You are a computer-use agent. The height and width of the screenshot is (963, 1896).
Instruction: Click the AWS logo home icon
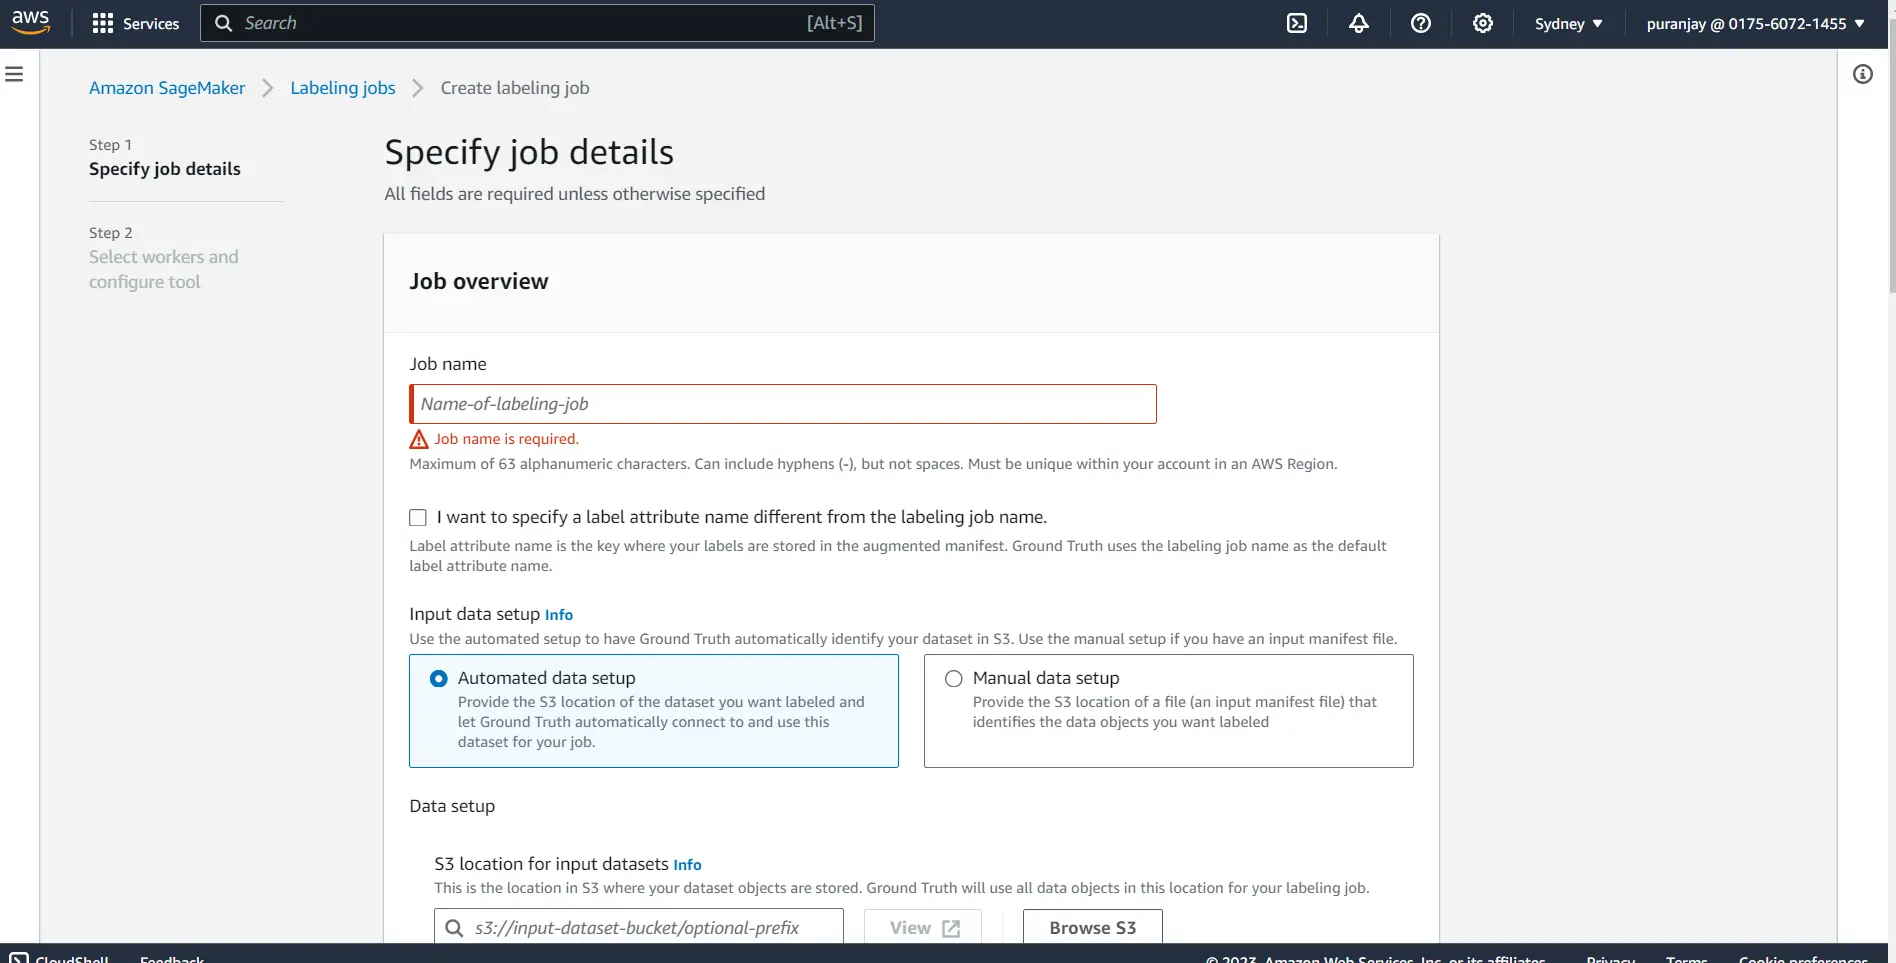click(31, 22)
